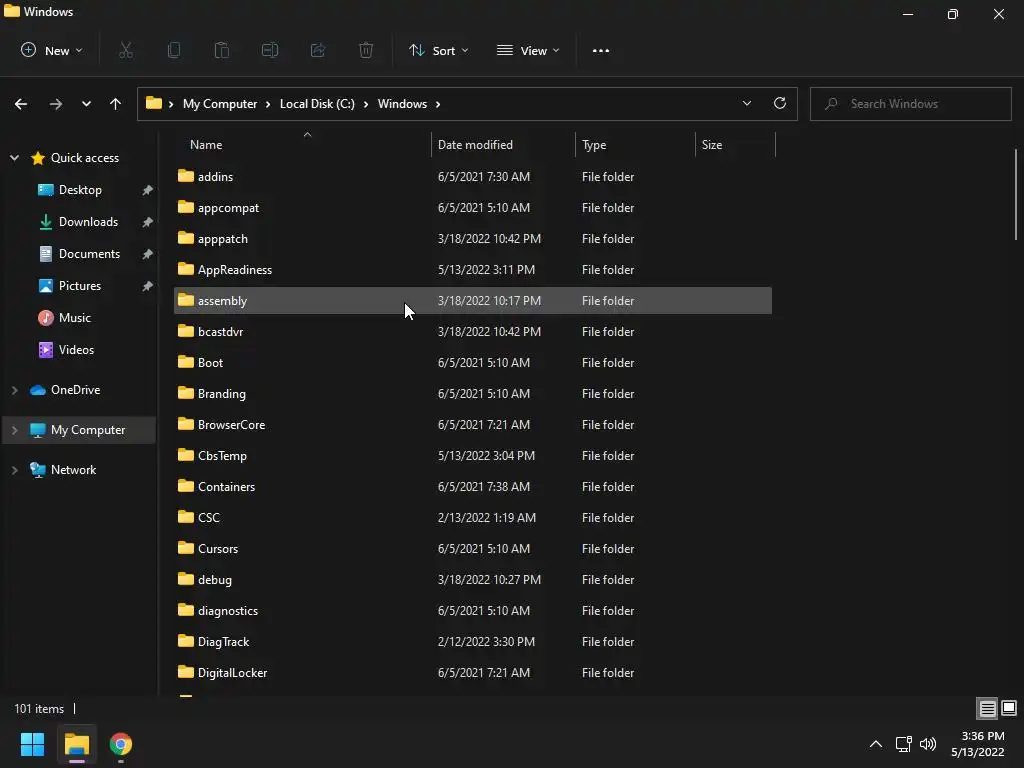The width and height of the screenshot is (1024, 768).
Task: Expand the My Computer tree node
Action: [x=14, y=430]
